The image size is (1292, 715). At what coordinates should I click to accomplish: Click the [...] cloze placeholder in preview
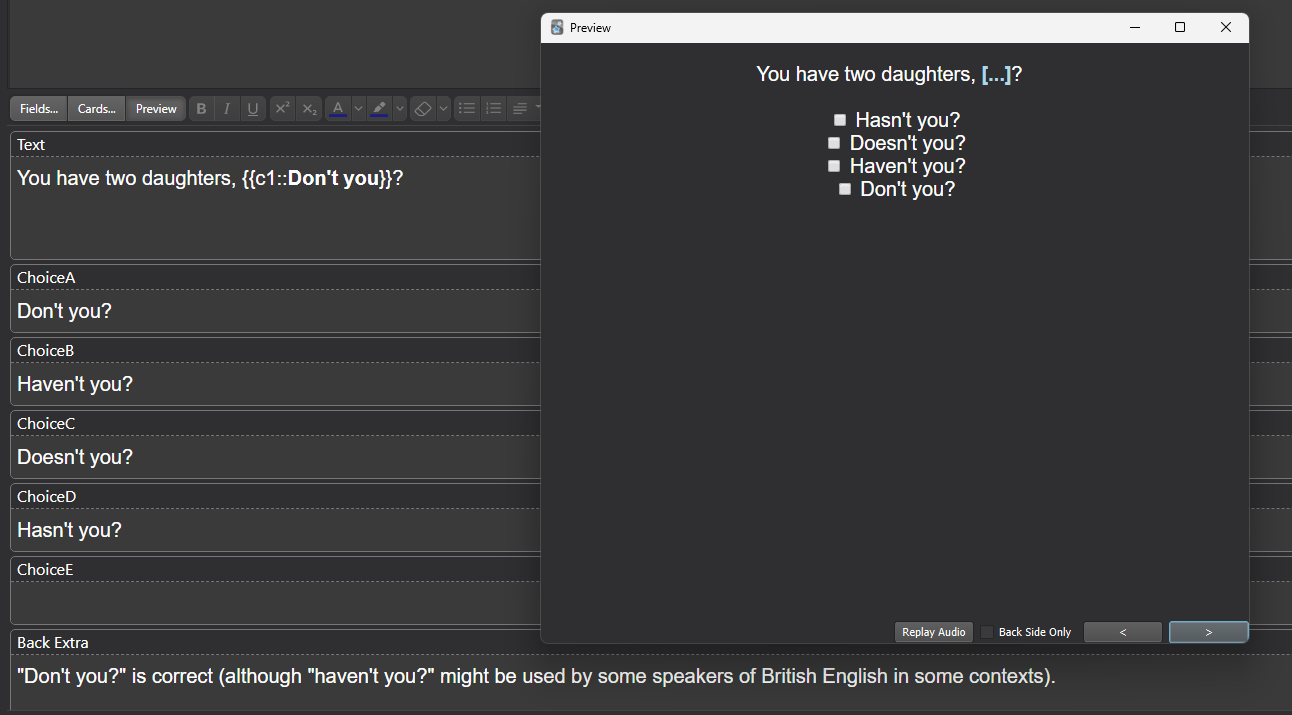997,74
